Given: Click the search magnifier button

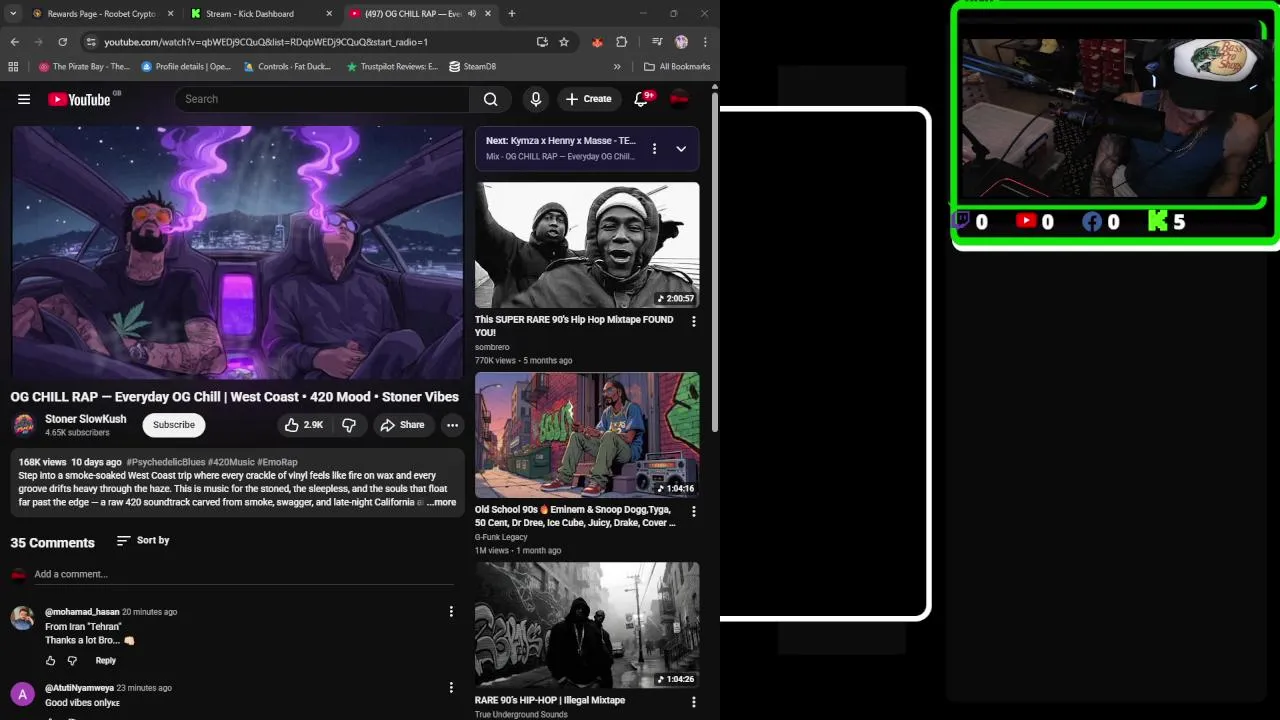Looking at the screenshot, I should (490, 99).
